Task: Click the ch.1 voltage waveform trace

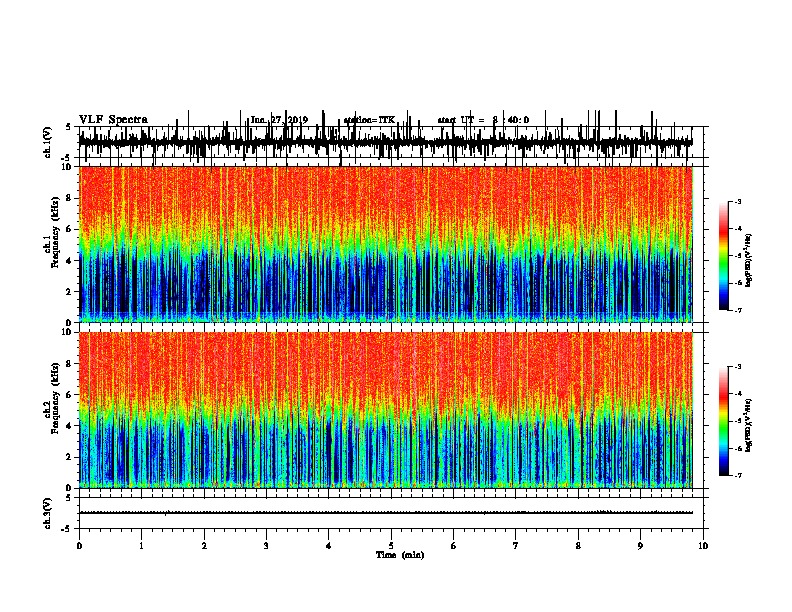Action: pyautogui.click(x=385, y=142)
